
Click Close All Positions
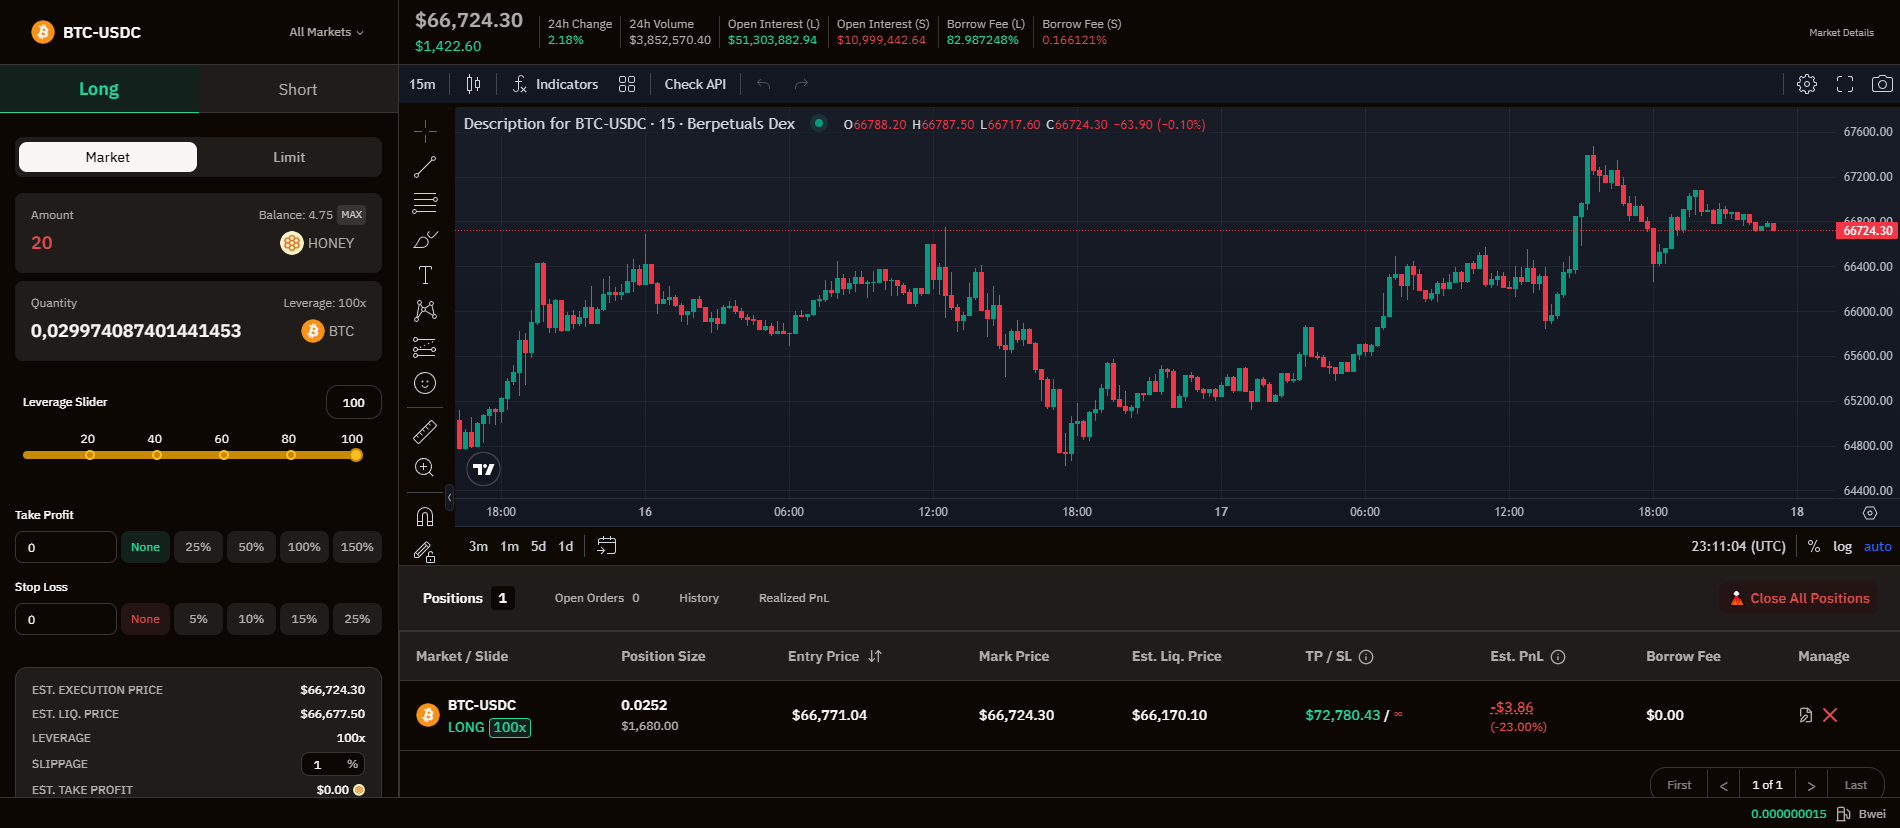1799,598
